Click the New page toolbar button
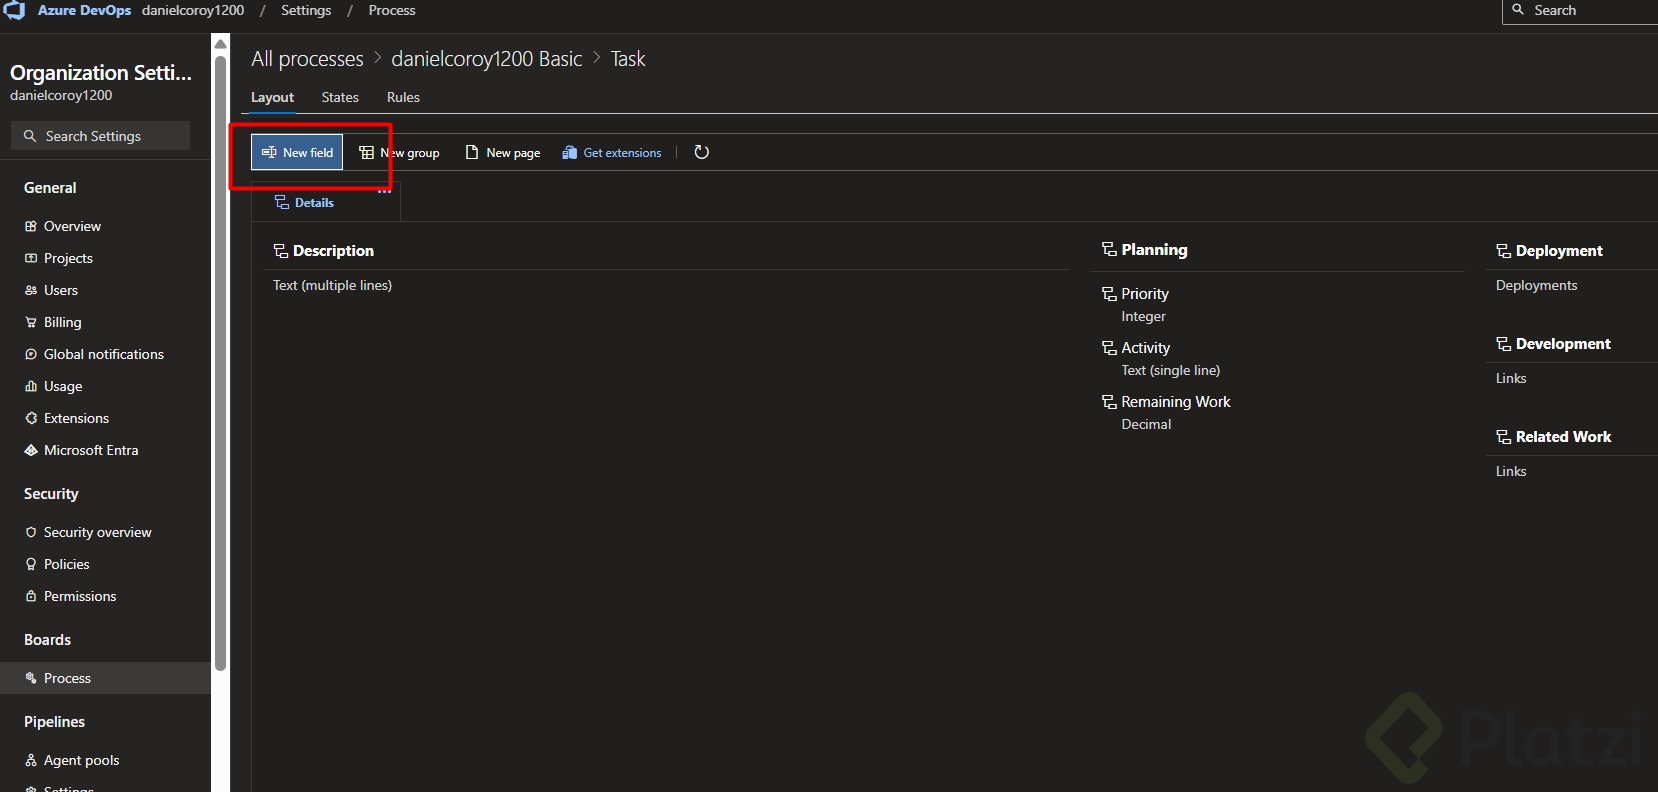This screenshot has height=792, width=1658. coord(503,153)
